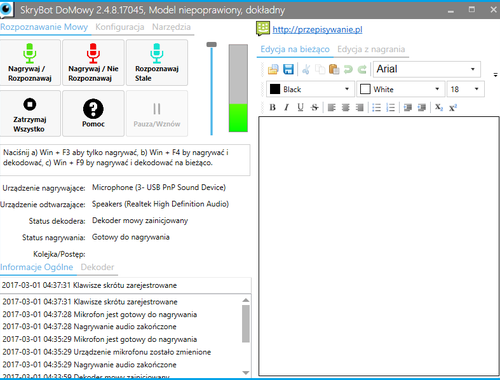Click the black color swatch
Screen dimensions: 500x380
275,89
